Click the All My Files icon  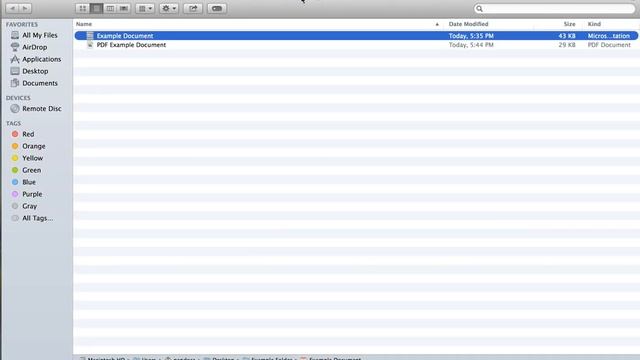[x=15, y=35]
